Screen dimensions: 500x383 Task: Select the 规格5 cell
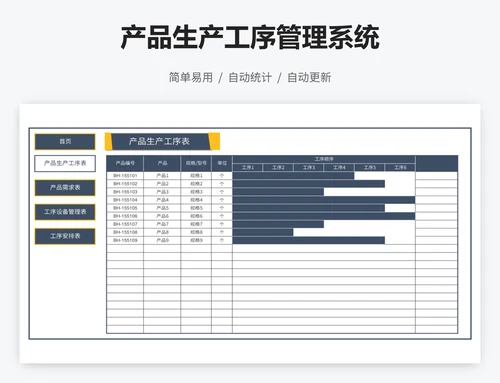tap(196, 208)
